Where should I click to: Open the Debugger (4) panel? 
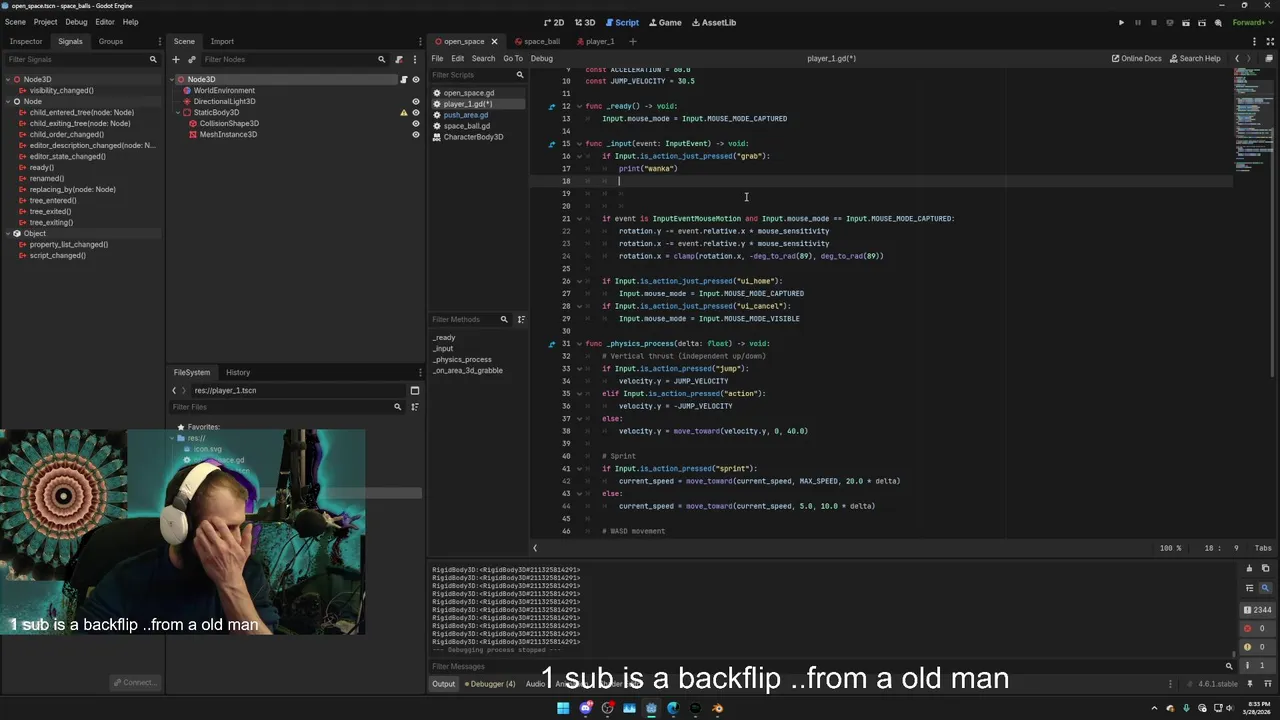coord(488,684)
